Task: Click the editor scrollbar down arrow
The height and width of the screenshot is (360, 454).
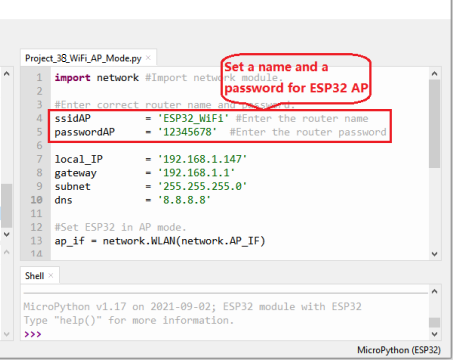Action: 434,254
